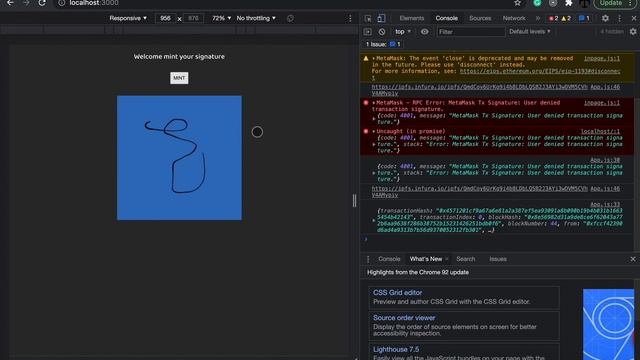Expand the MetaMask deprecation warning arrow
640x360 pixels.
[373, 58]
